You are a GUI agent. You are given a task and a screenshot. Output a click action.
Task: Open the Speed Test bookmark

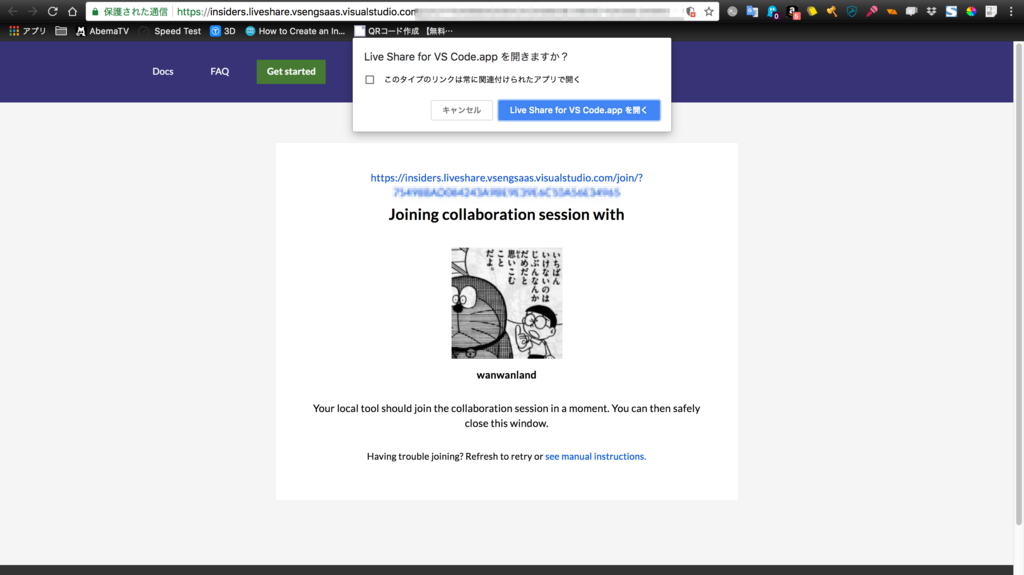170,31
